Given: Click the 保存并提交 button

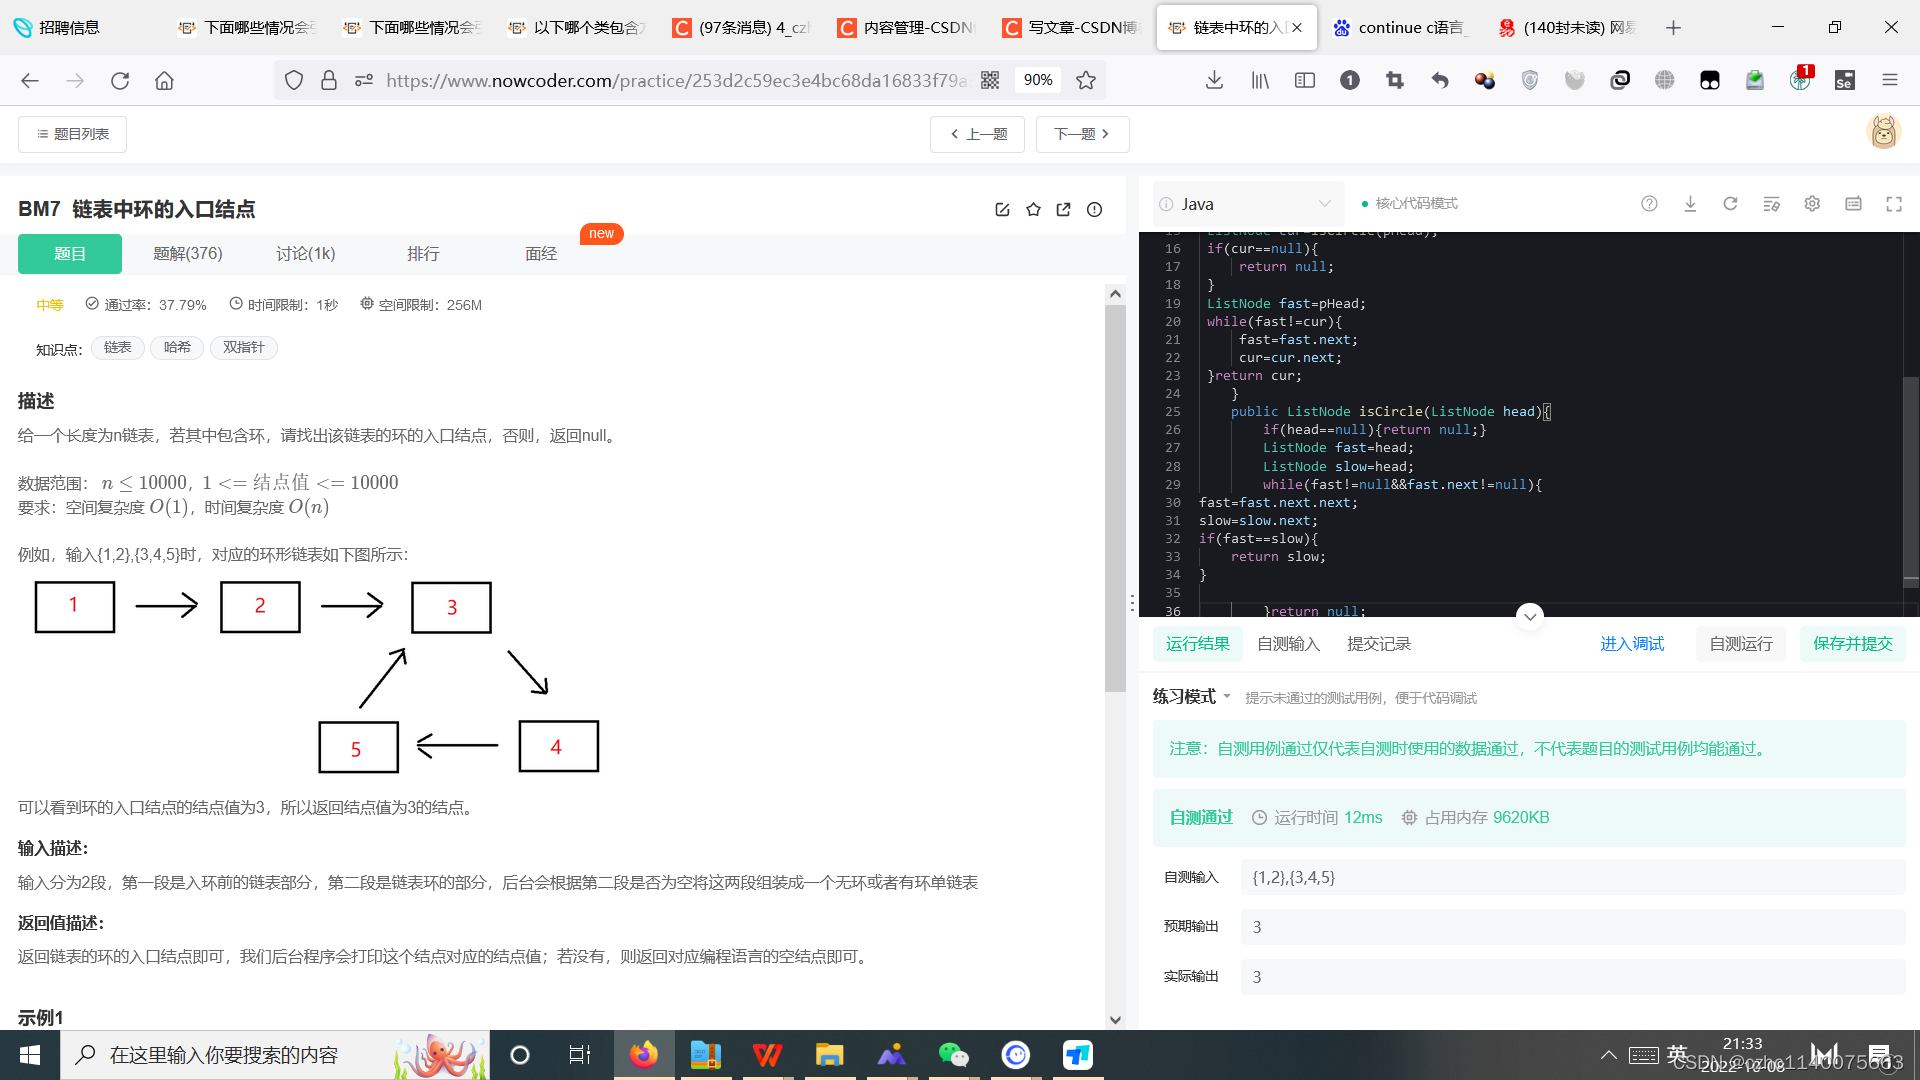Looking at the screenshot, I should pos(1852,644).
